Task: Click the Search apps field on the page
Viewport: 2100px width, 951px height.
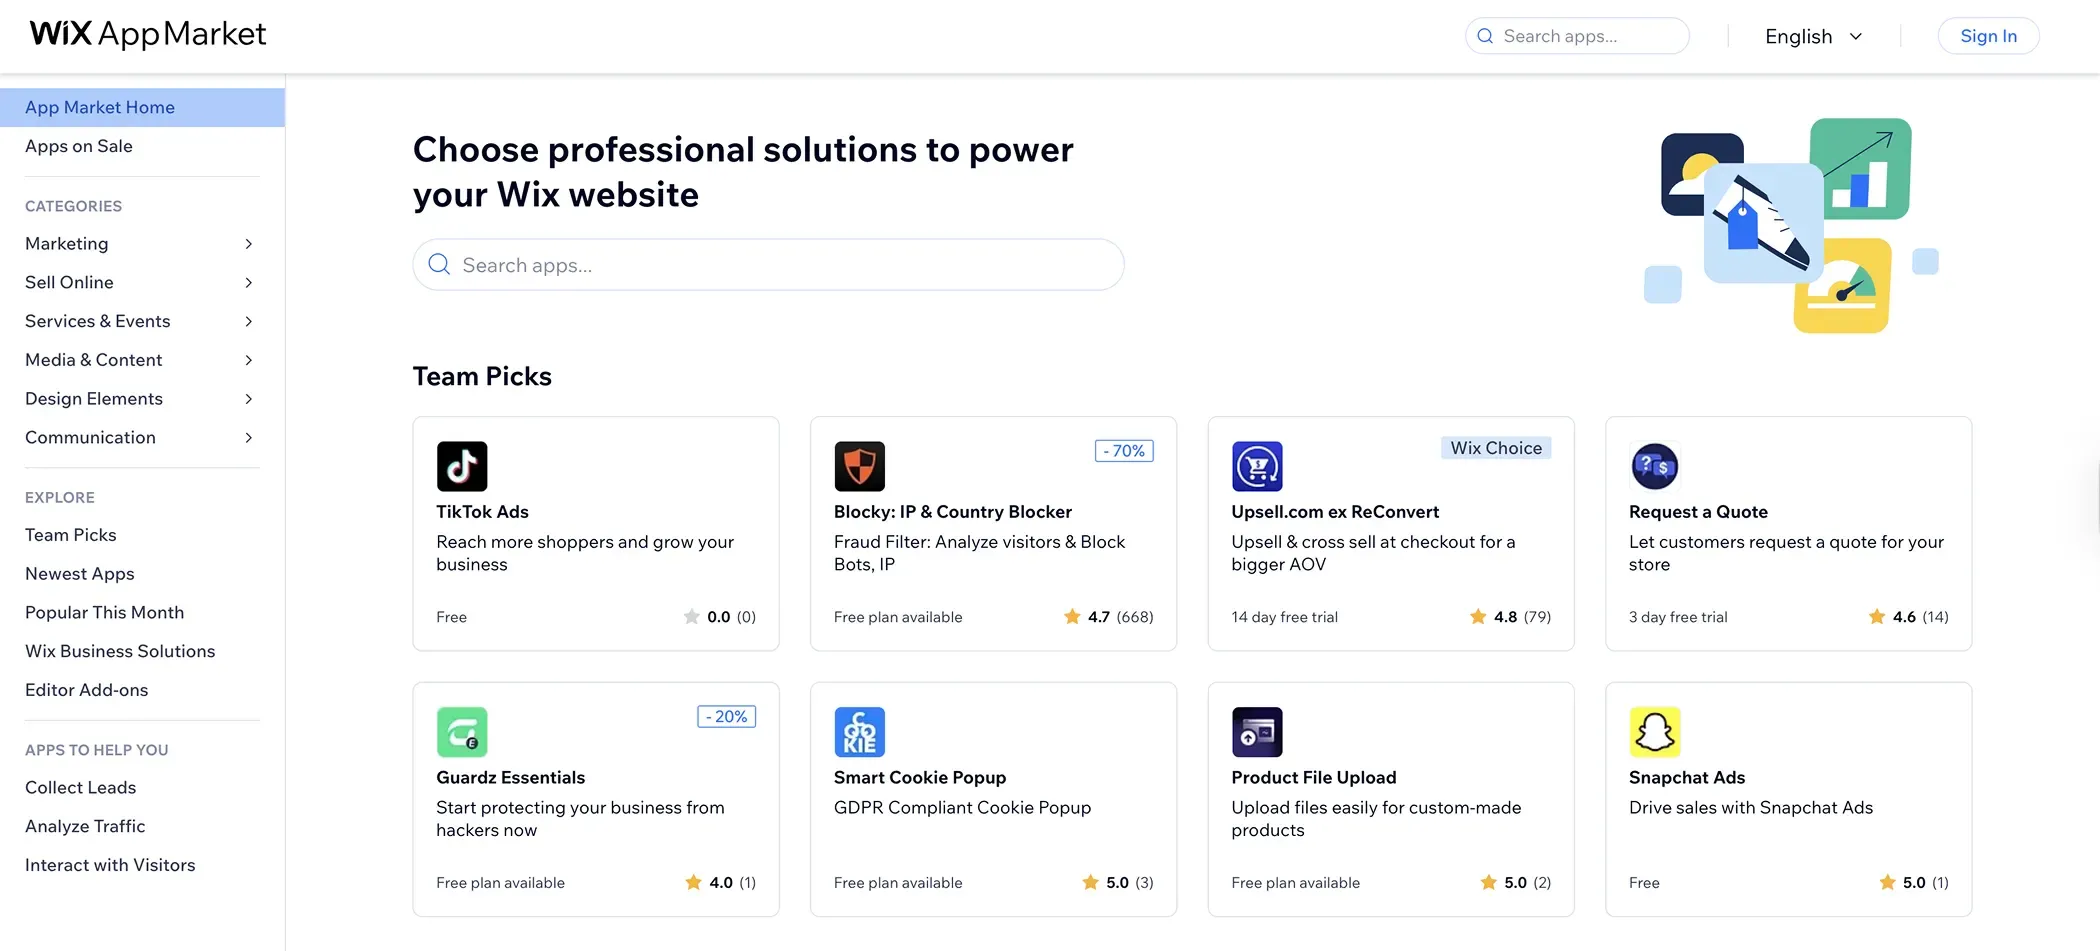Action: click(768, 265)
